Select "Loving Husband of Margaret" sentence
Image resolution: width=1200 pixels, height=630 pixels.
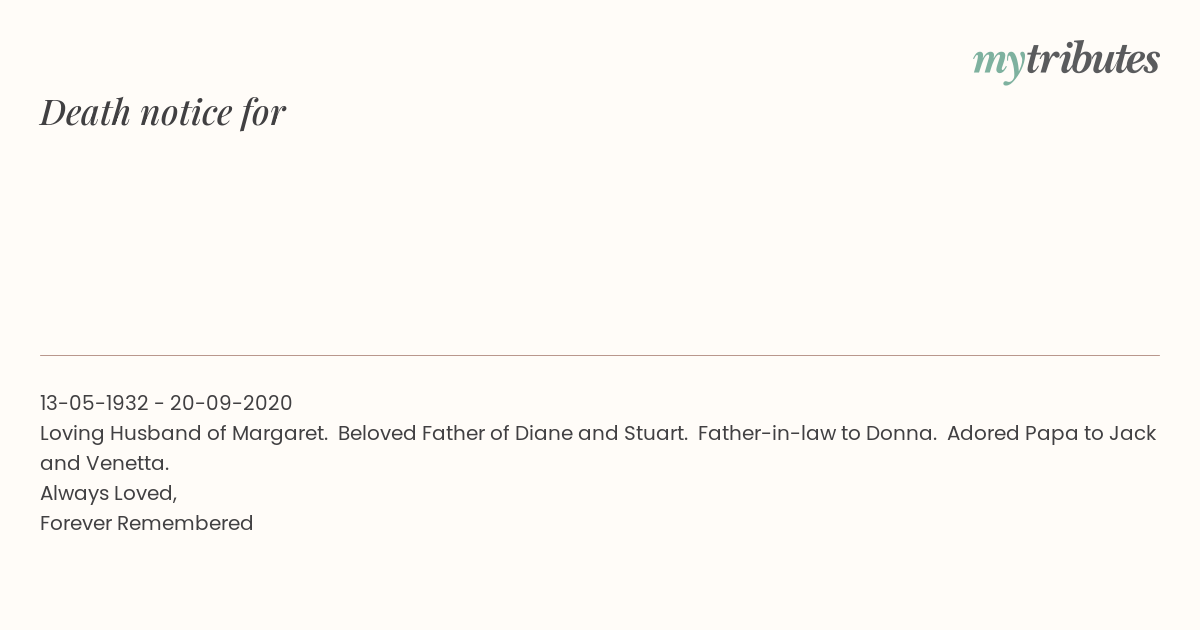point(184,434)
